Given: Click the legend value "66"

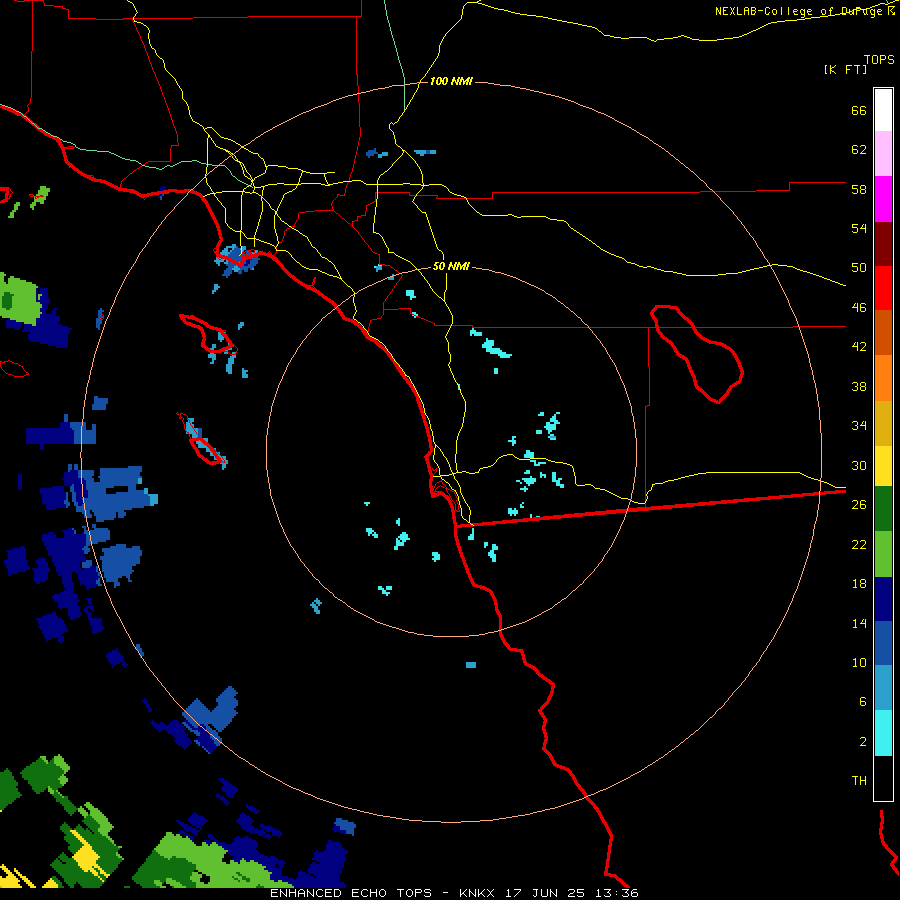Looking at the screenshot, I should (x=859, y=111).
